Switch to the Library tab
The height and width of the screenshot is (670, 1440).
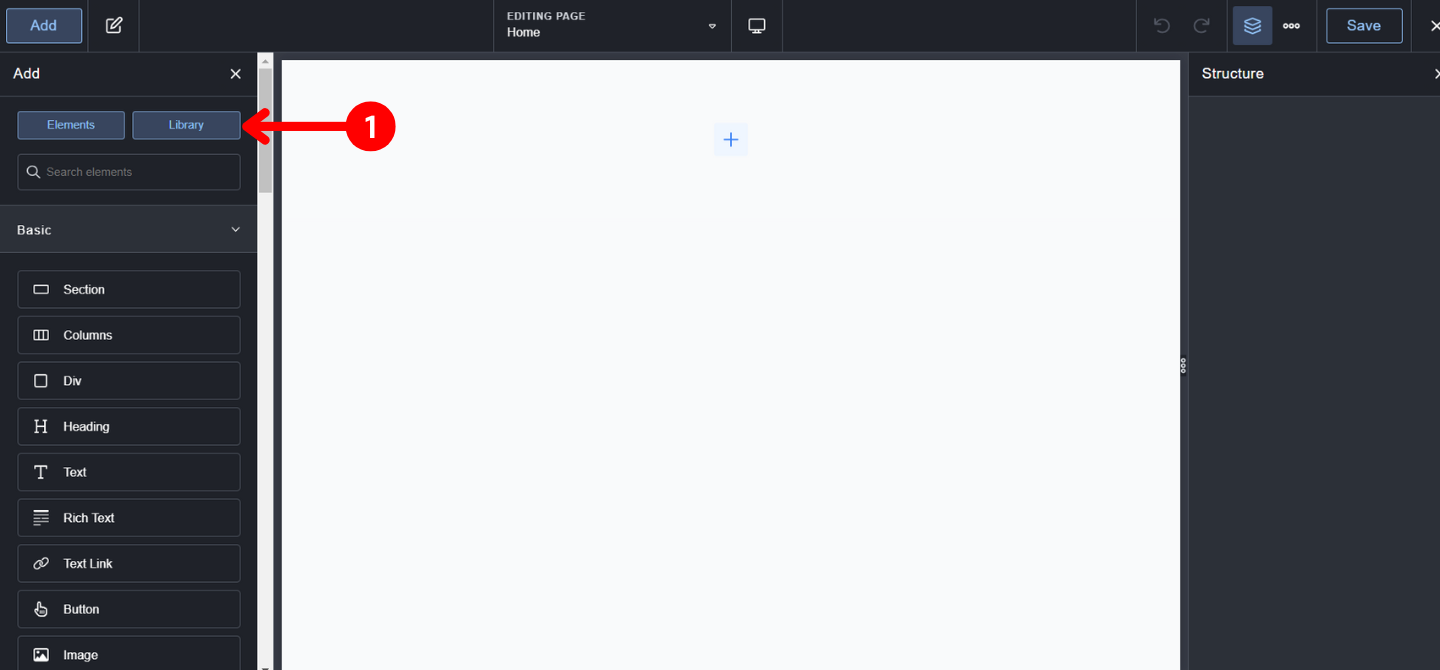pyautogui.click(x=186, y=125)
